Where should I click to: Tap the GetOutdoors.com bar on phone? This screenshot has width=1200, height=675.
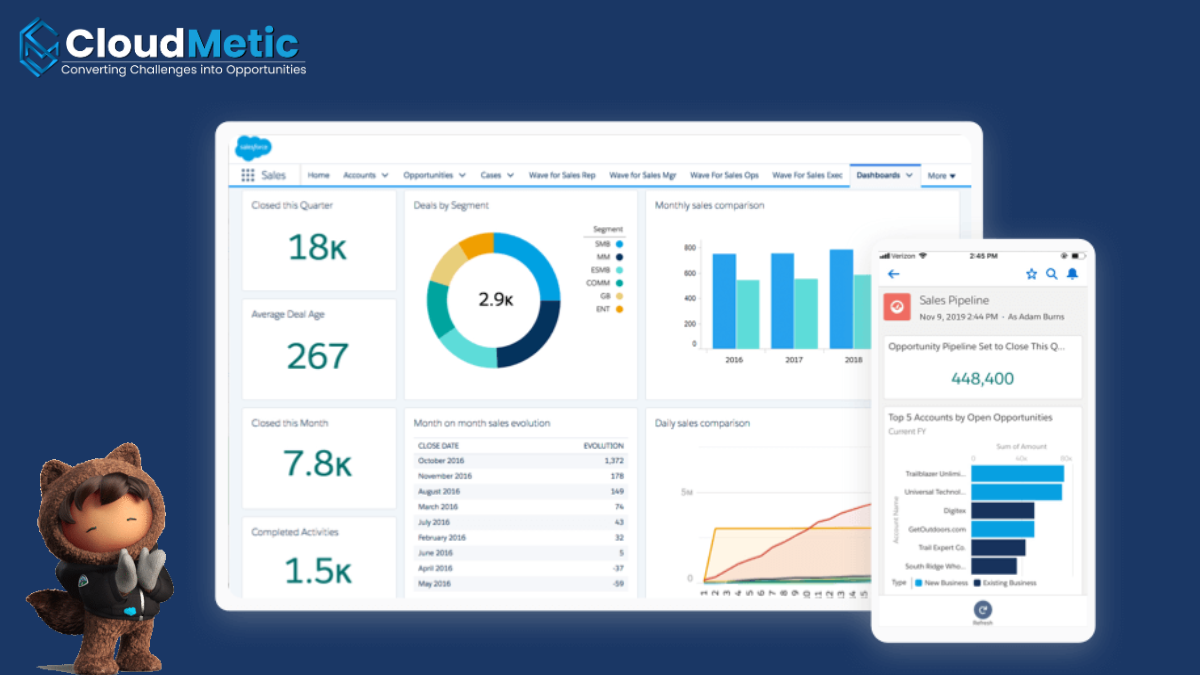[1002, 529]
